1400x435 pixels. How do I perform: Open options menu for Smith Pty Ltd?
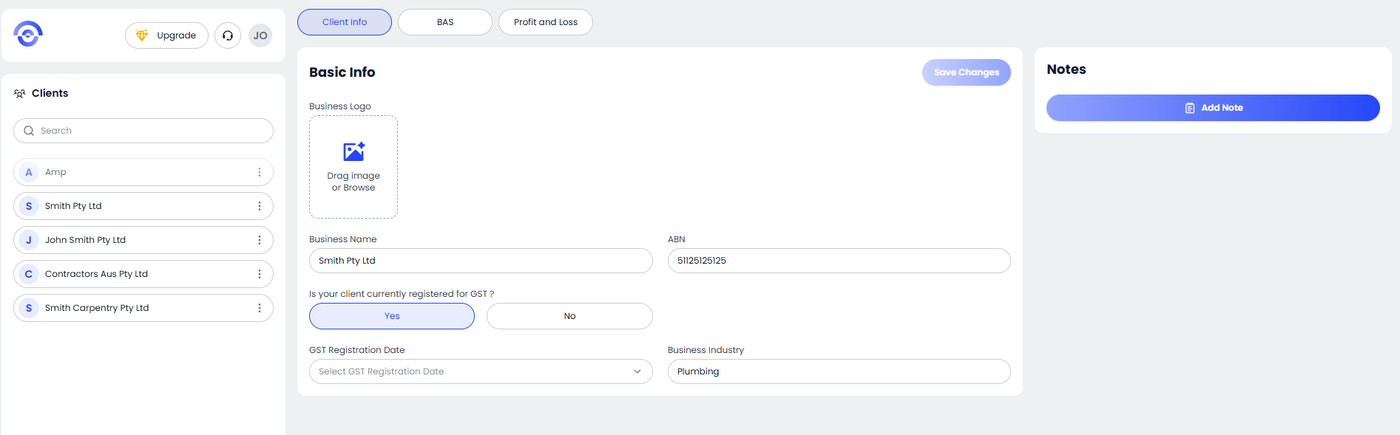(x=259, y=206)
